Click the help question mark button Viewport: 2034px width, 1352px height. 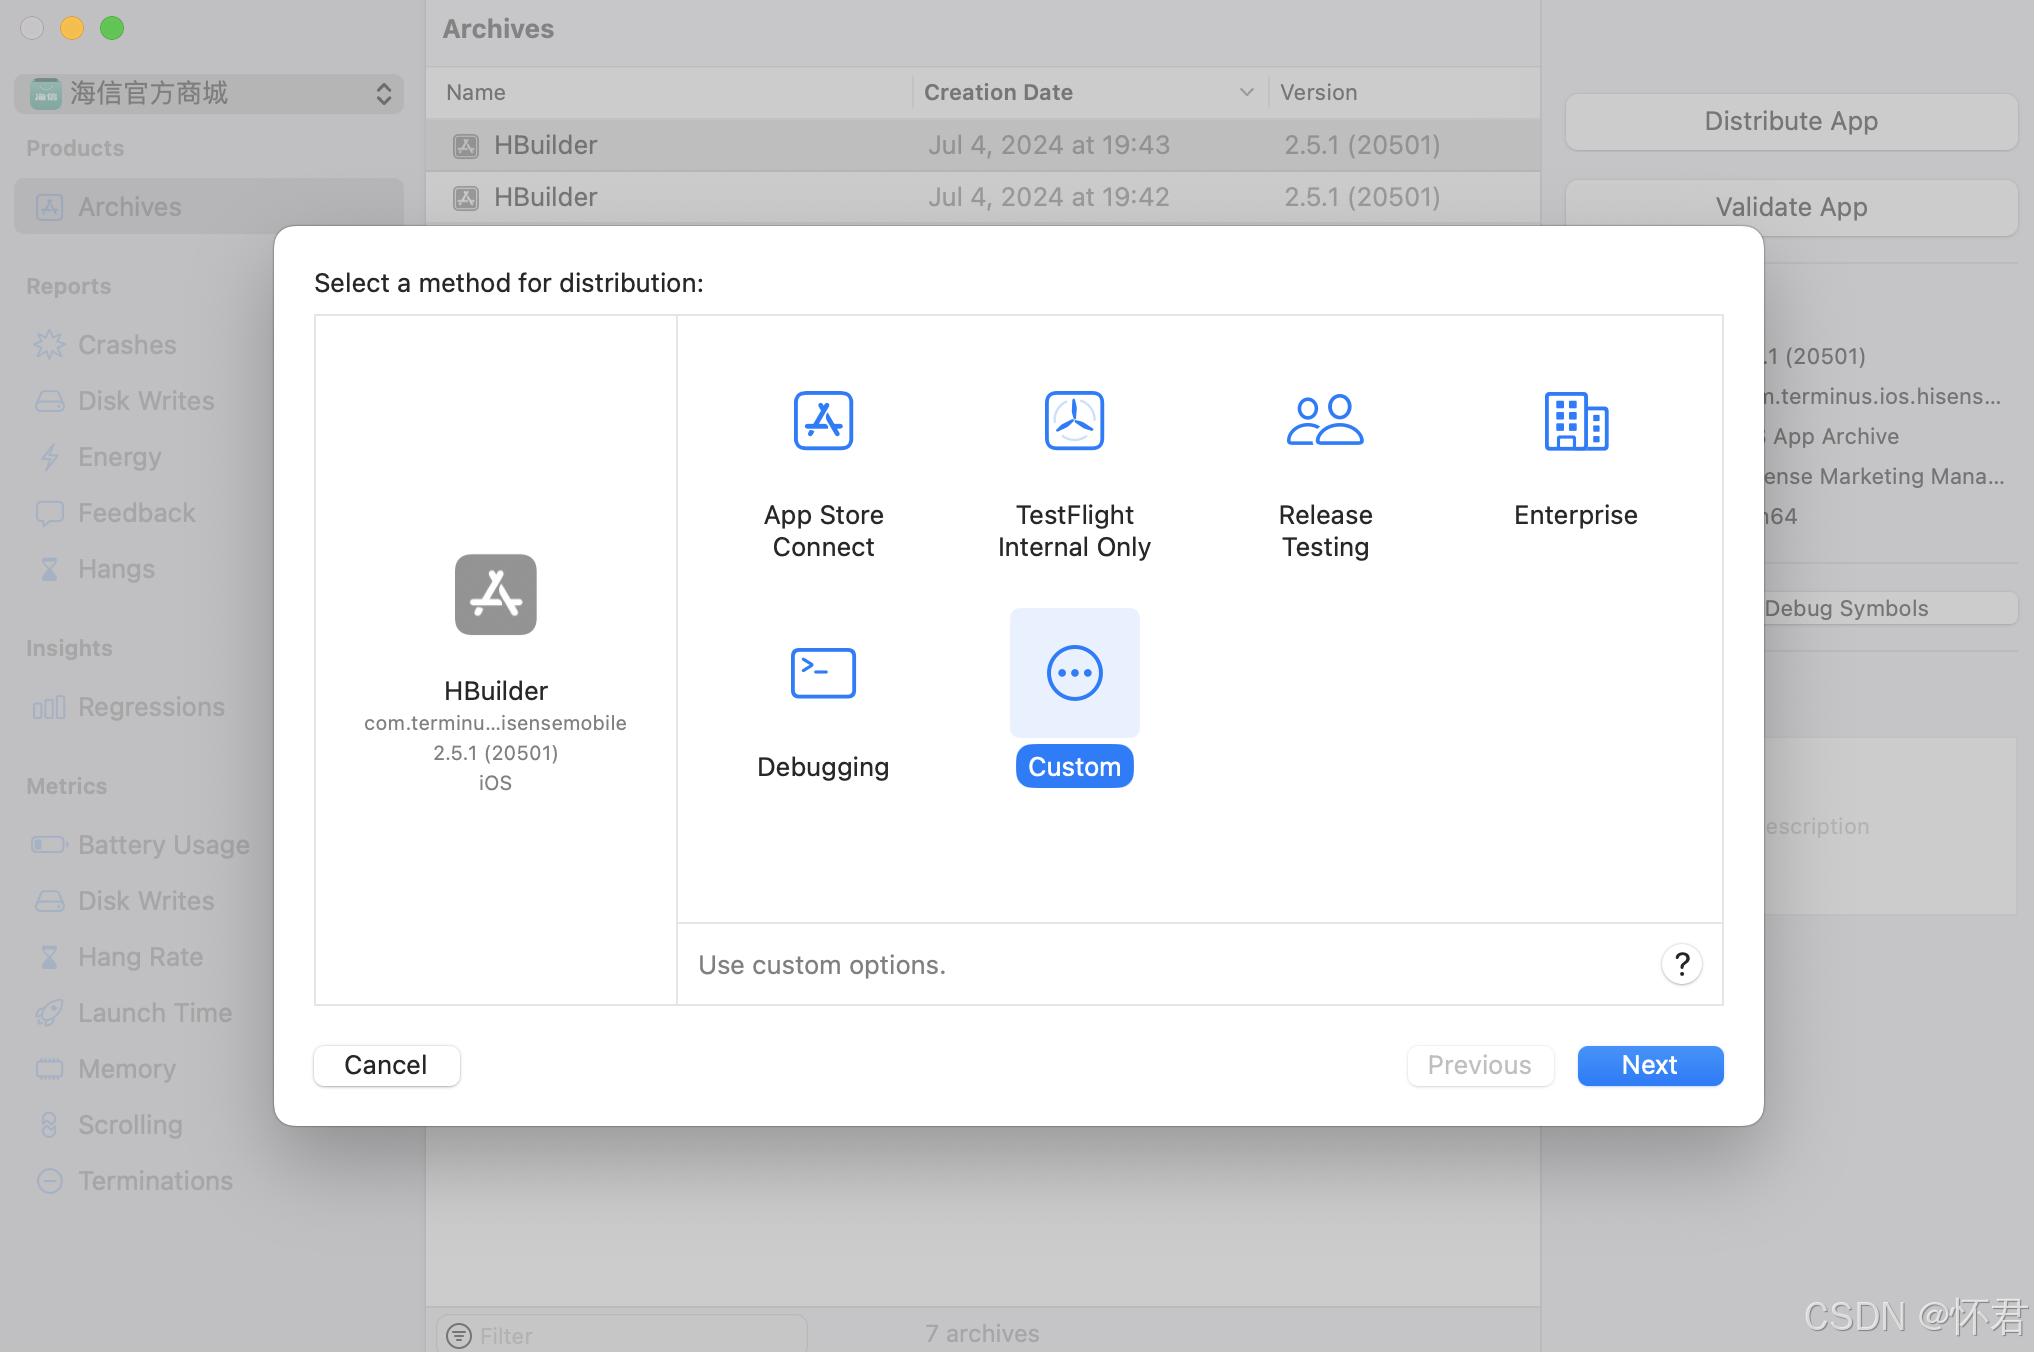point(1681,964)
